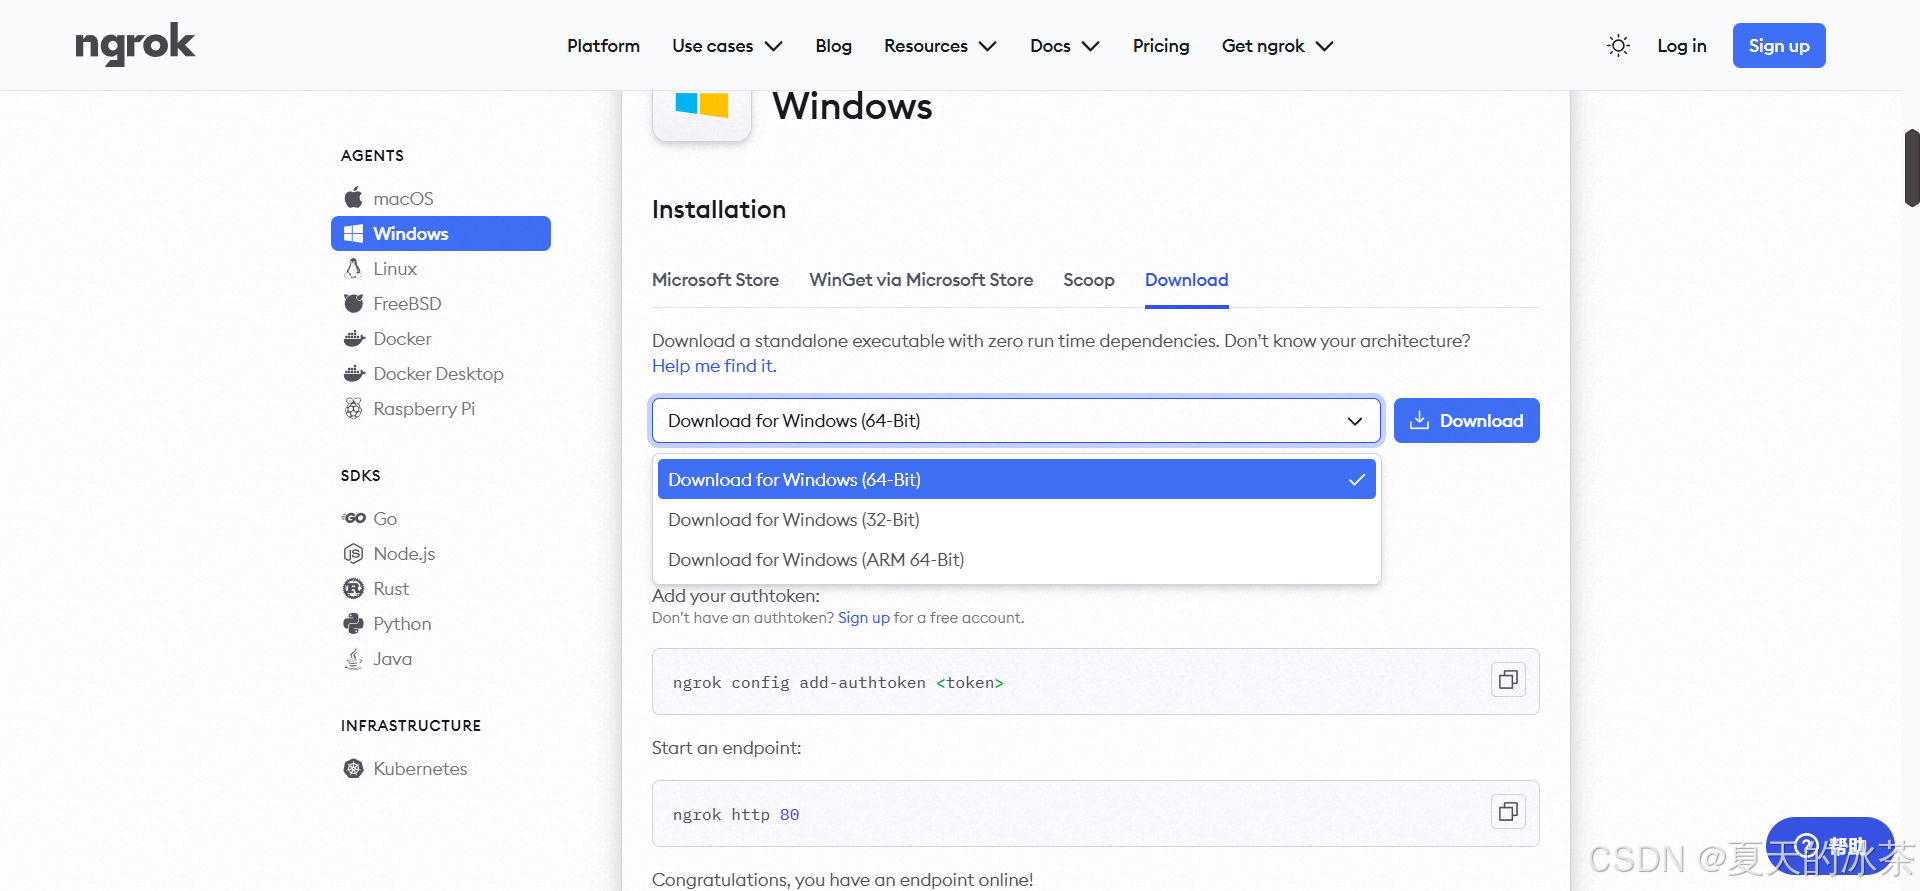
Task: Open the Python SDK label
Action: click(402, 623)
